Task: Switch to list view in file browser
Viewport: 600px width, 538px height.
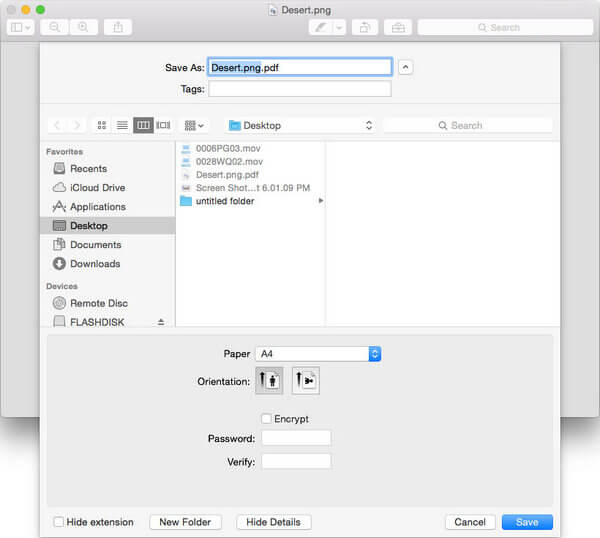Action: click(122, 125)
